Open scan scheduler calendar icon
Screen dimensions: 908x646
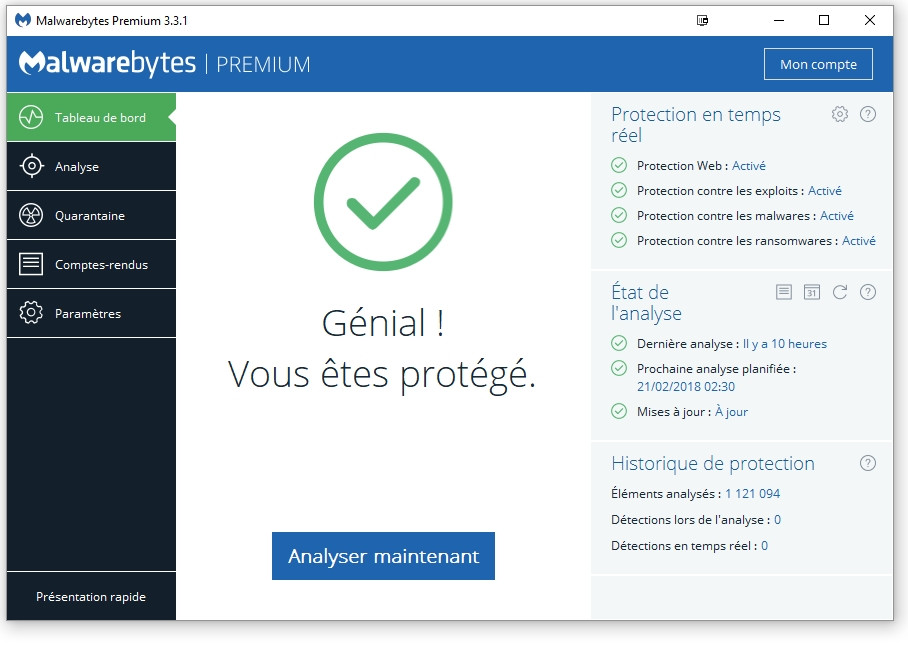[812, 292]
